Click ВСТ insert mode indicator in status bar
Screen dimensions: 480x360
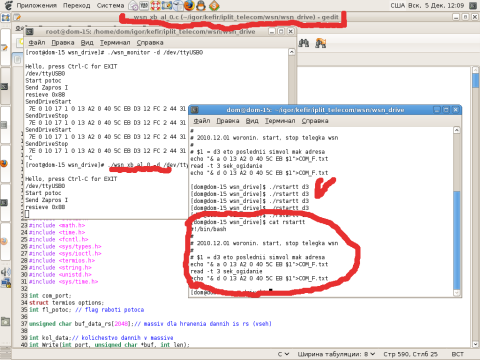[457, 354]
